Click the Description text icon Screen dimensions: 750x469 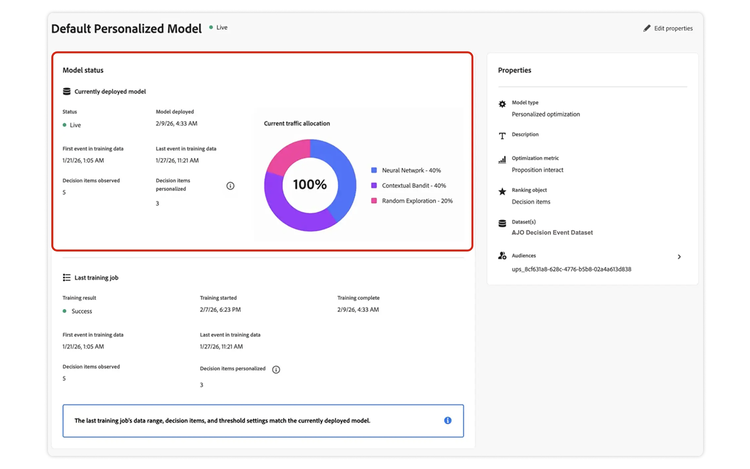click(x=502, y=135)
